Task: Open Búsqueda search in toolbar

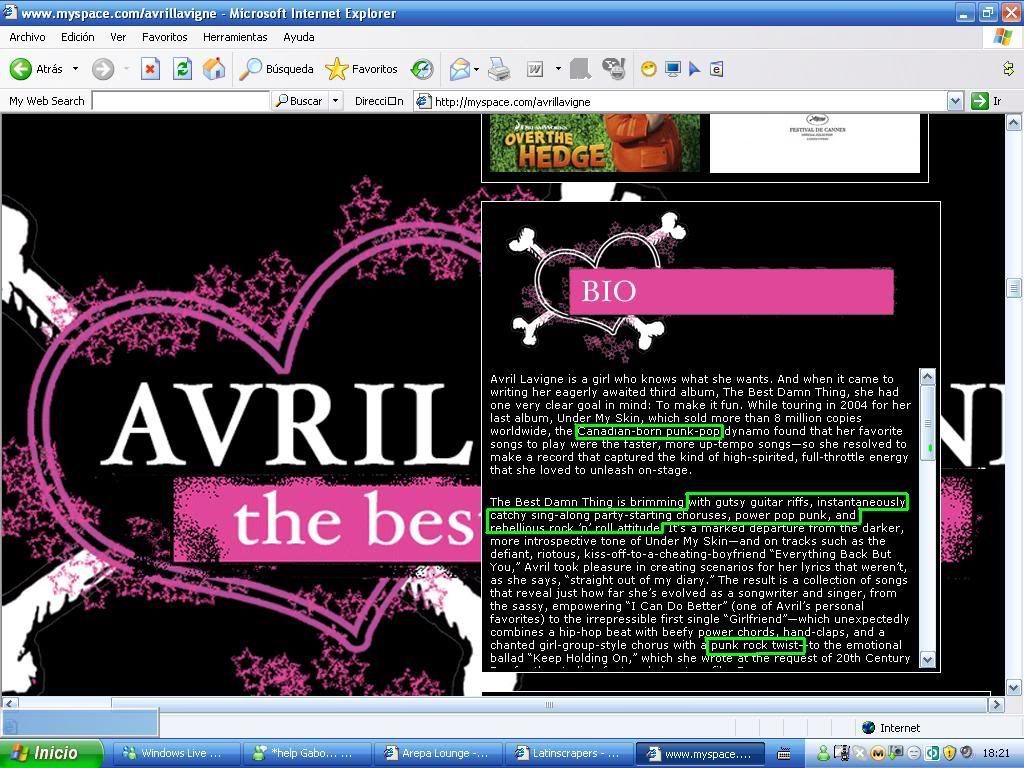Action: tap(277, 69)
